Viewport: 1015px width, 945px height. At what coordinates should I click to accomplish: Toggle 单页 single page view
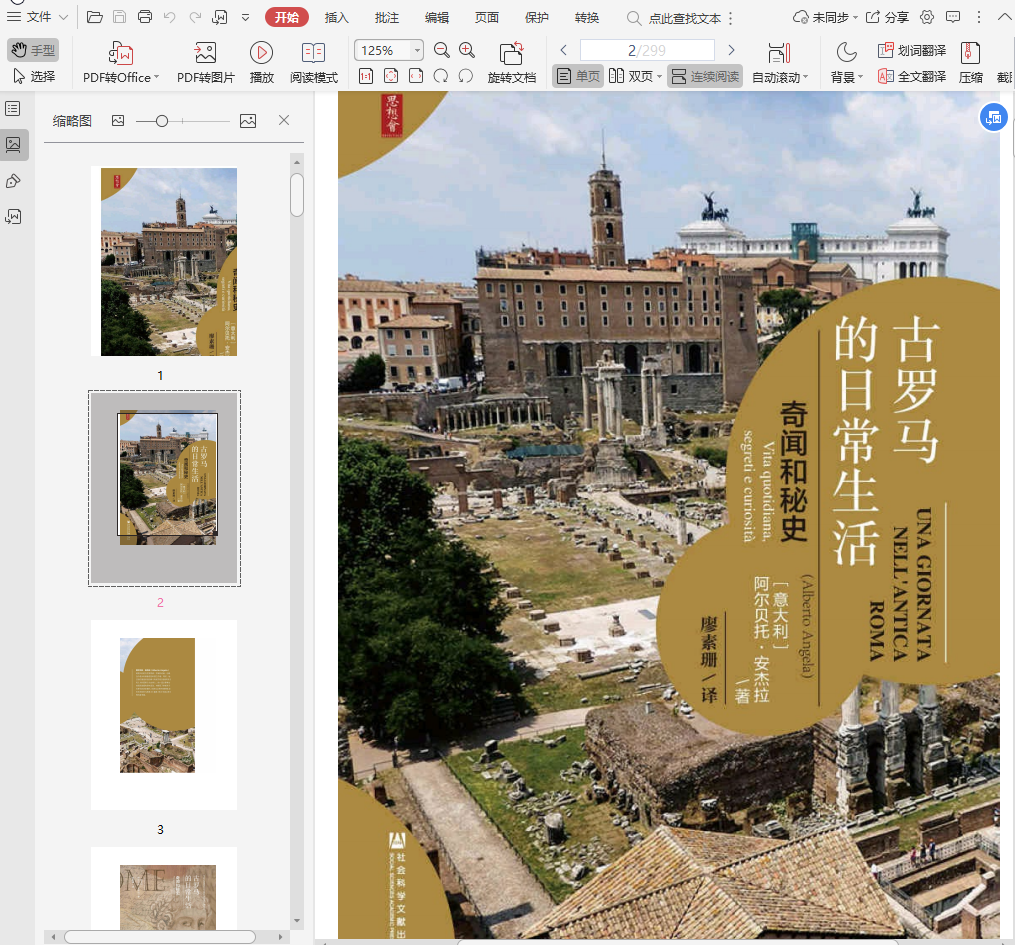point(578,76)
